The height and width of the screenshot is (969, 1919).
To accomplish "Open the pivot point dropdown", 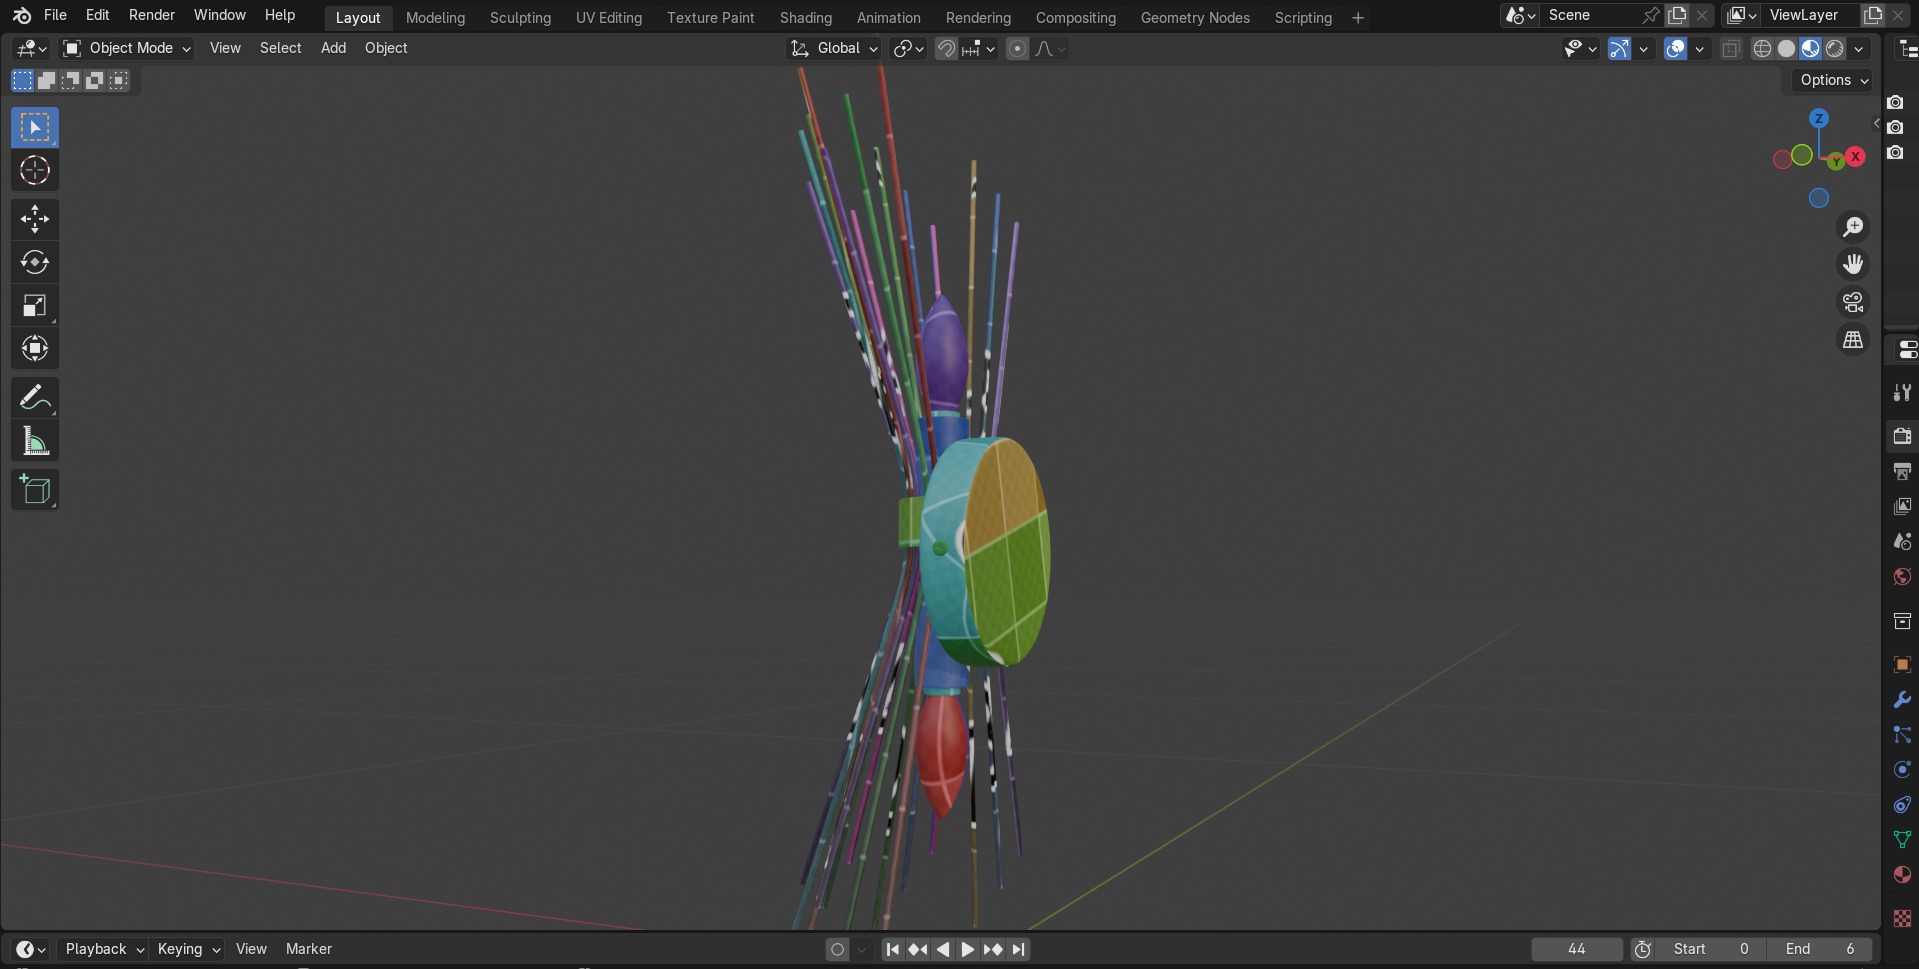I will coord(908,48).
